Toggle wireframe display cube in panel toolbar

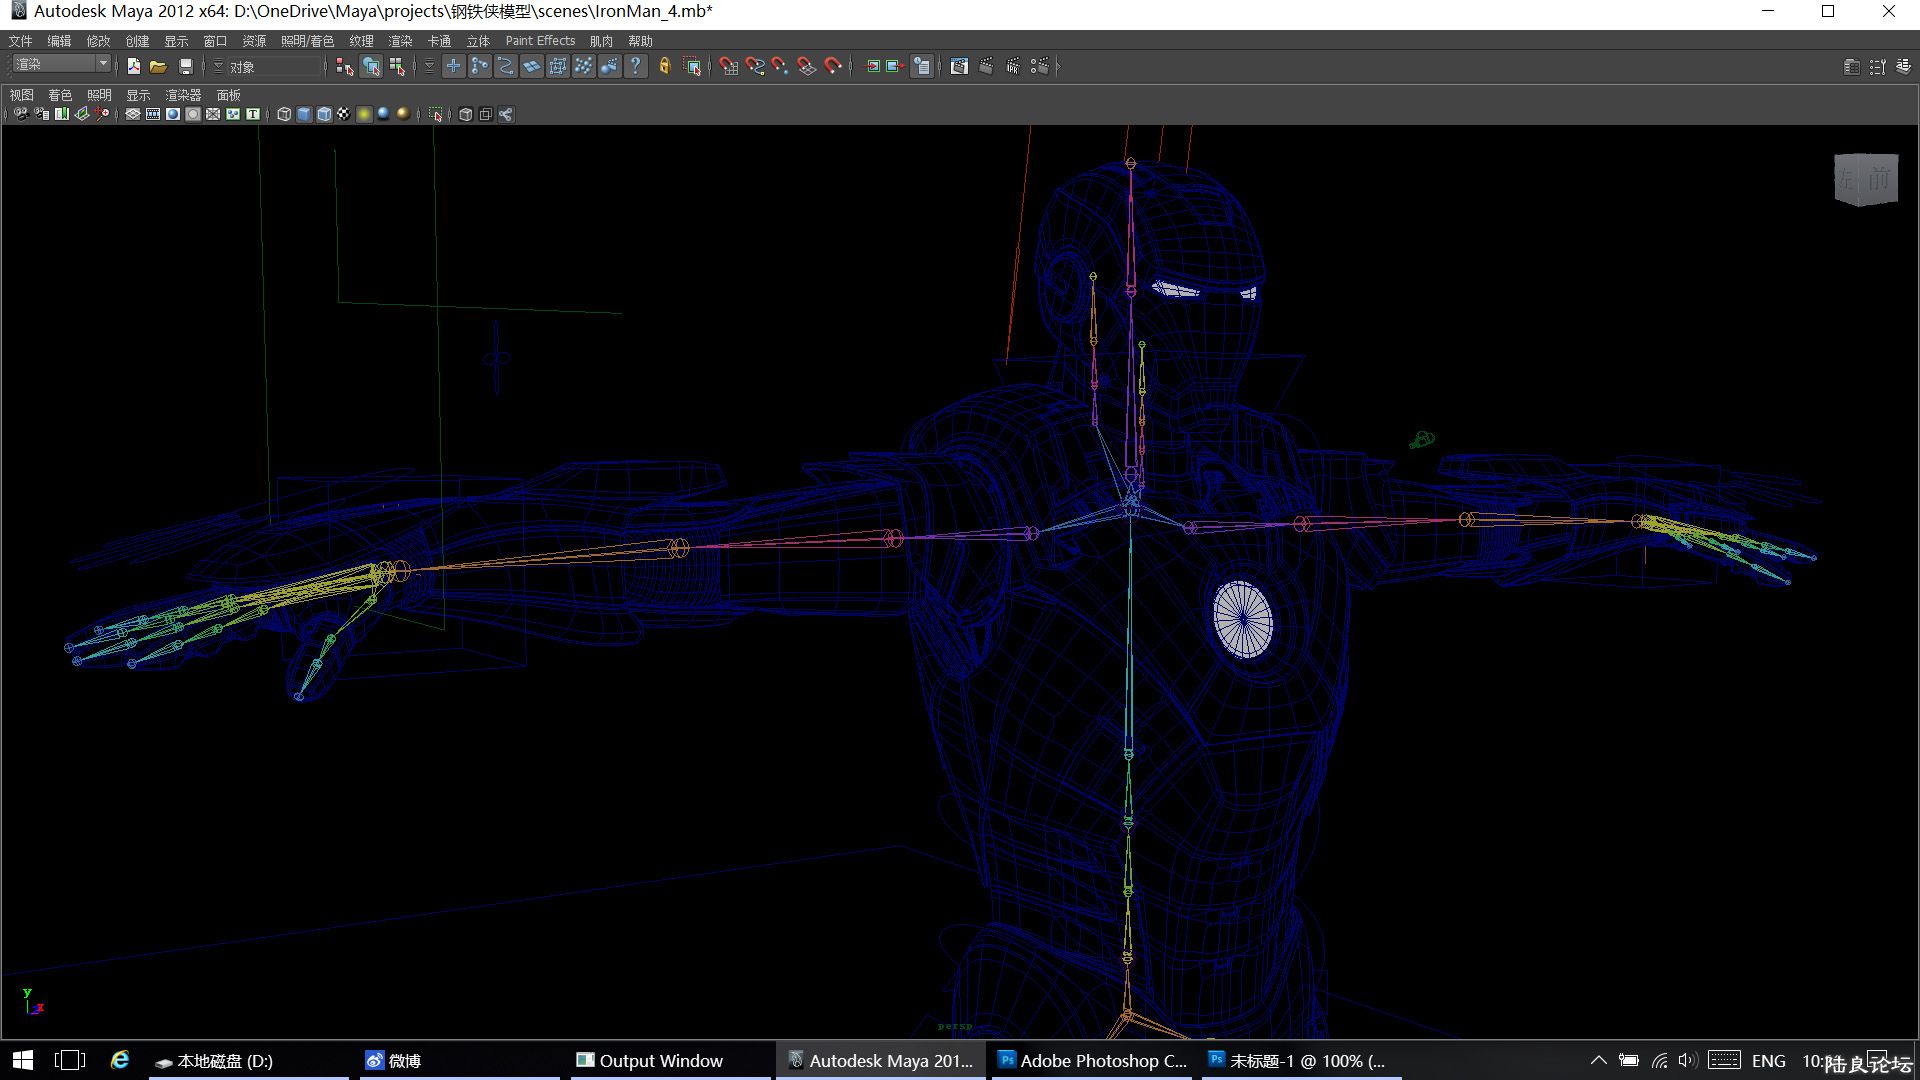284,114
